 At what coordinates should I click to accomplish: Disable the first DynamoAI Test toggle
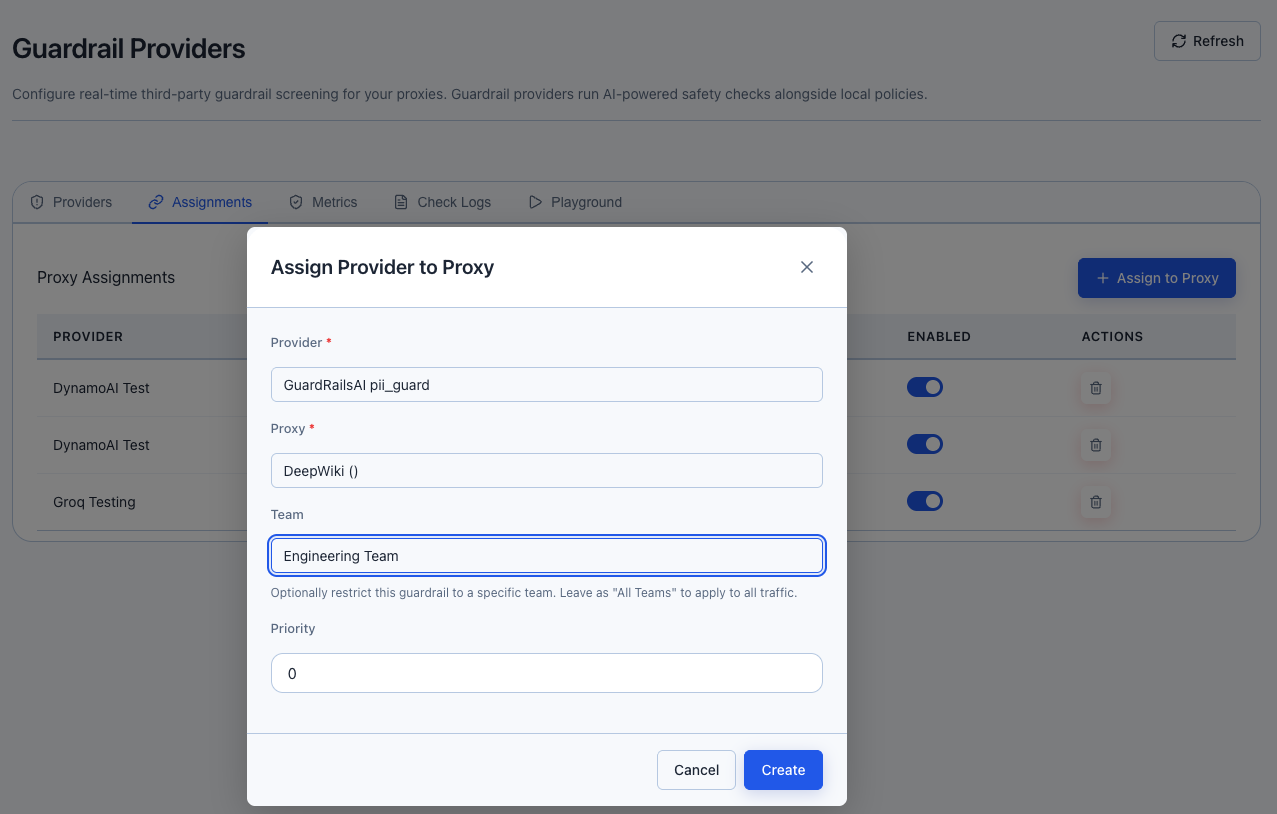tap(925, 387)
